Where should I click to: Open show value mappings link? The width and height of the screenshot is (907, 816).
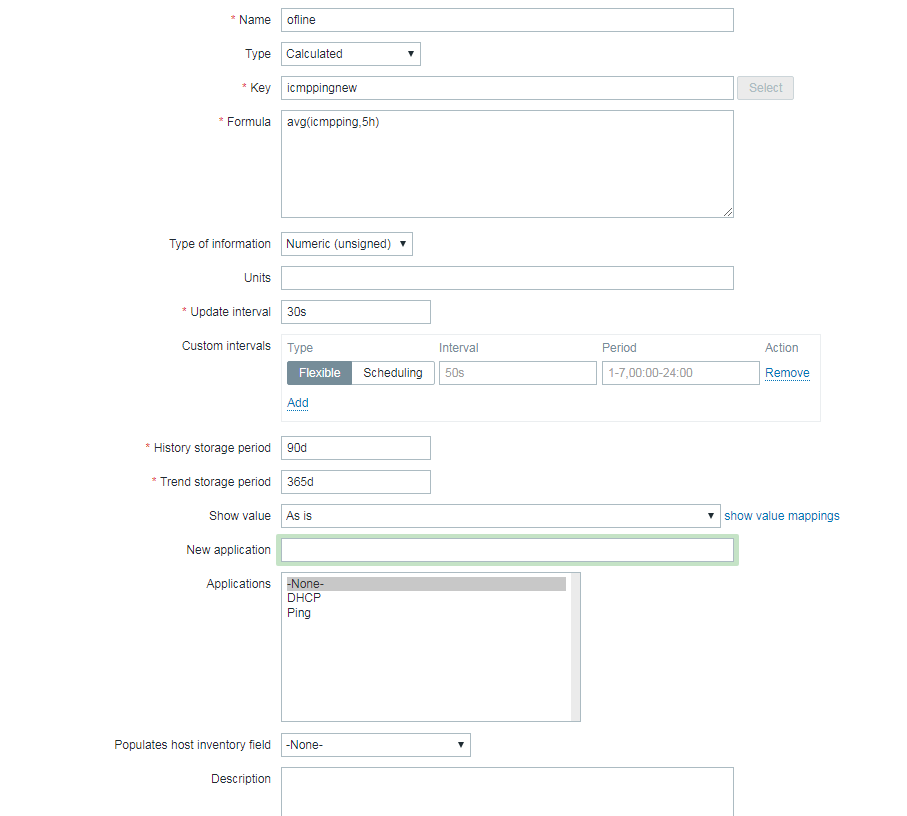click(782, 516)
